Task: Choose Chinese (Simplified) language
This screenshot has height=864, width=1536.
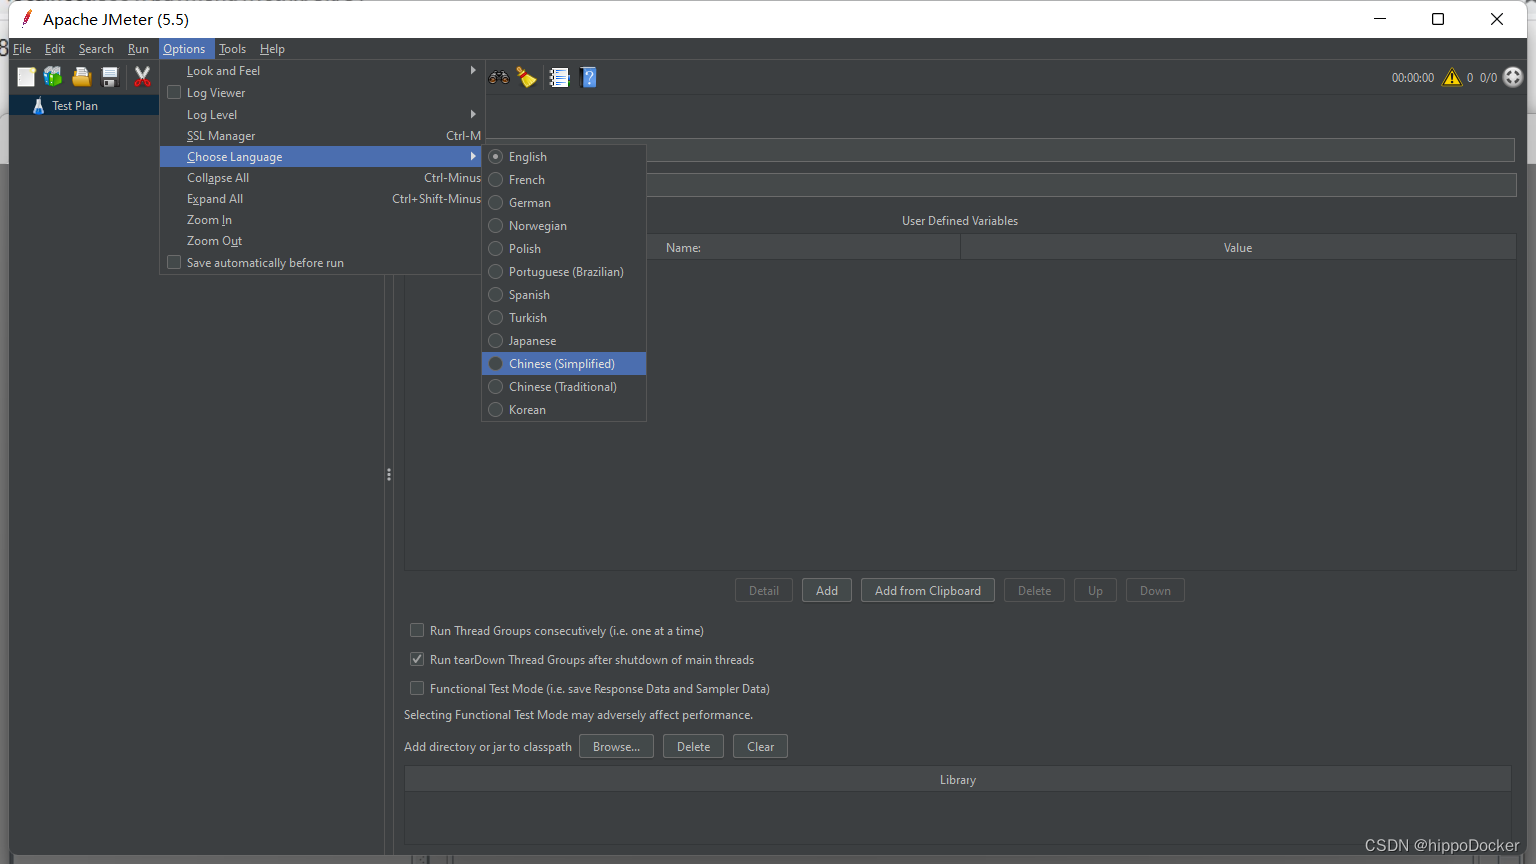Action: [564, 364]
